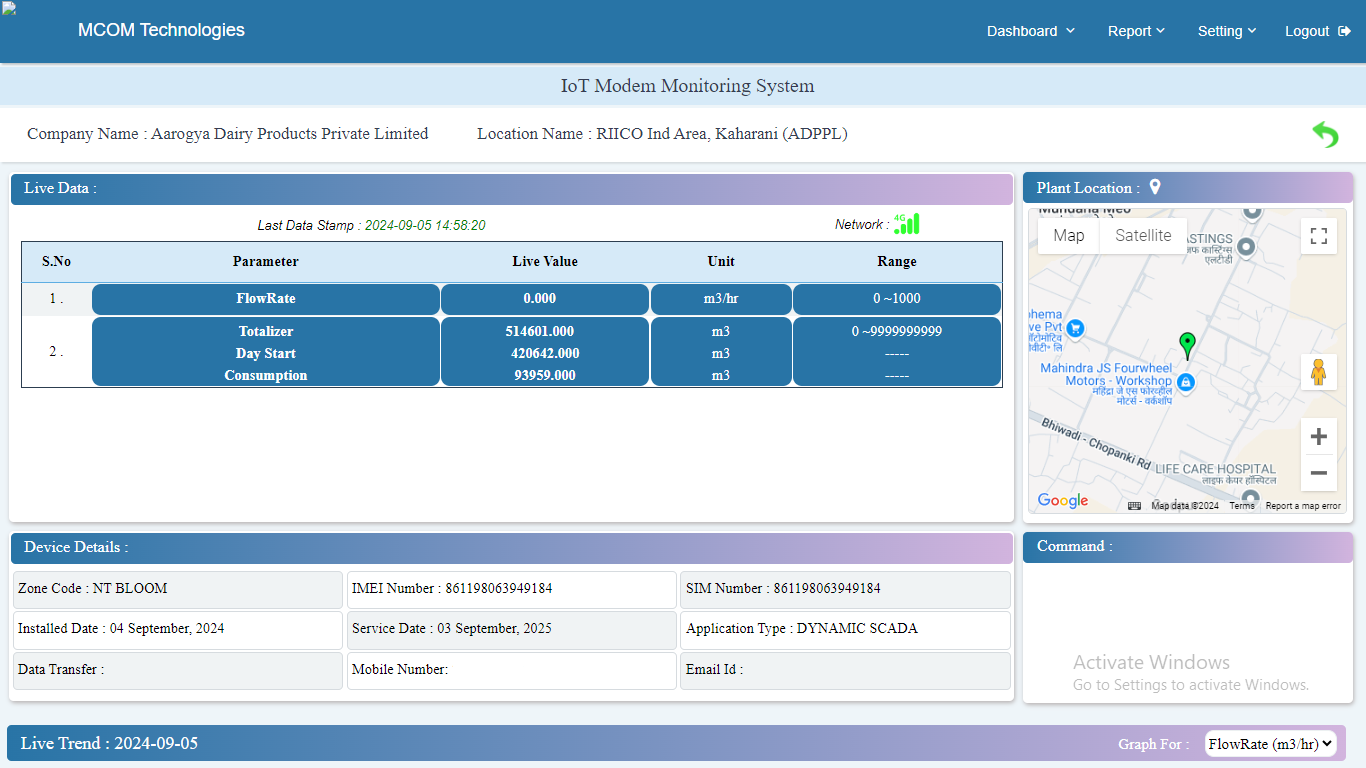This screenshot has width=1366, height=768.
Task: Click the location pin icon beside Plant Location
Action: pos(1155,187)
